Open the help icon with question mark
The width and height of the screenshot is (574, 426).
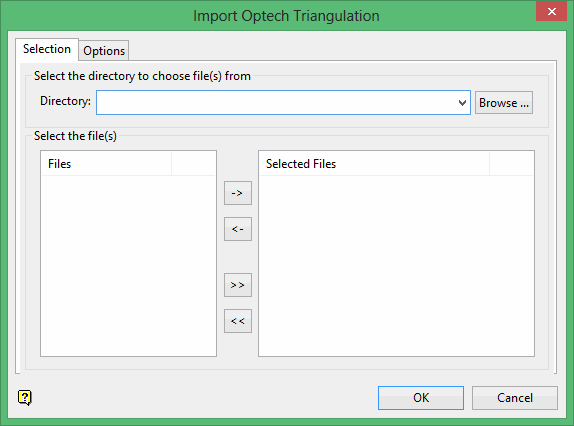click(25, 397)
